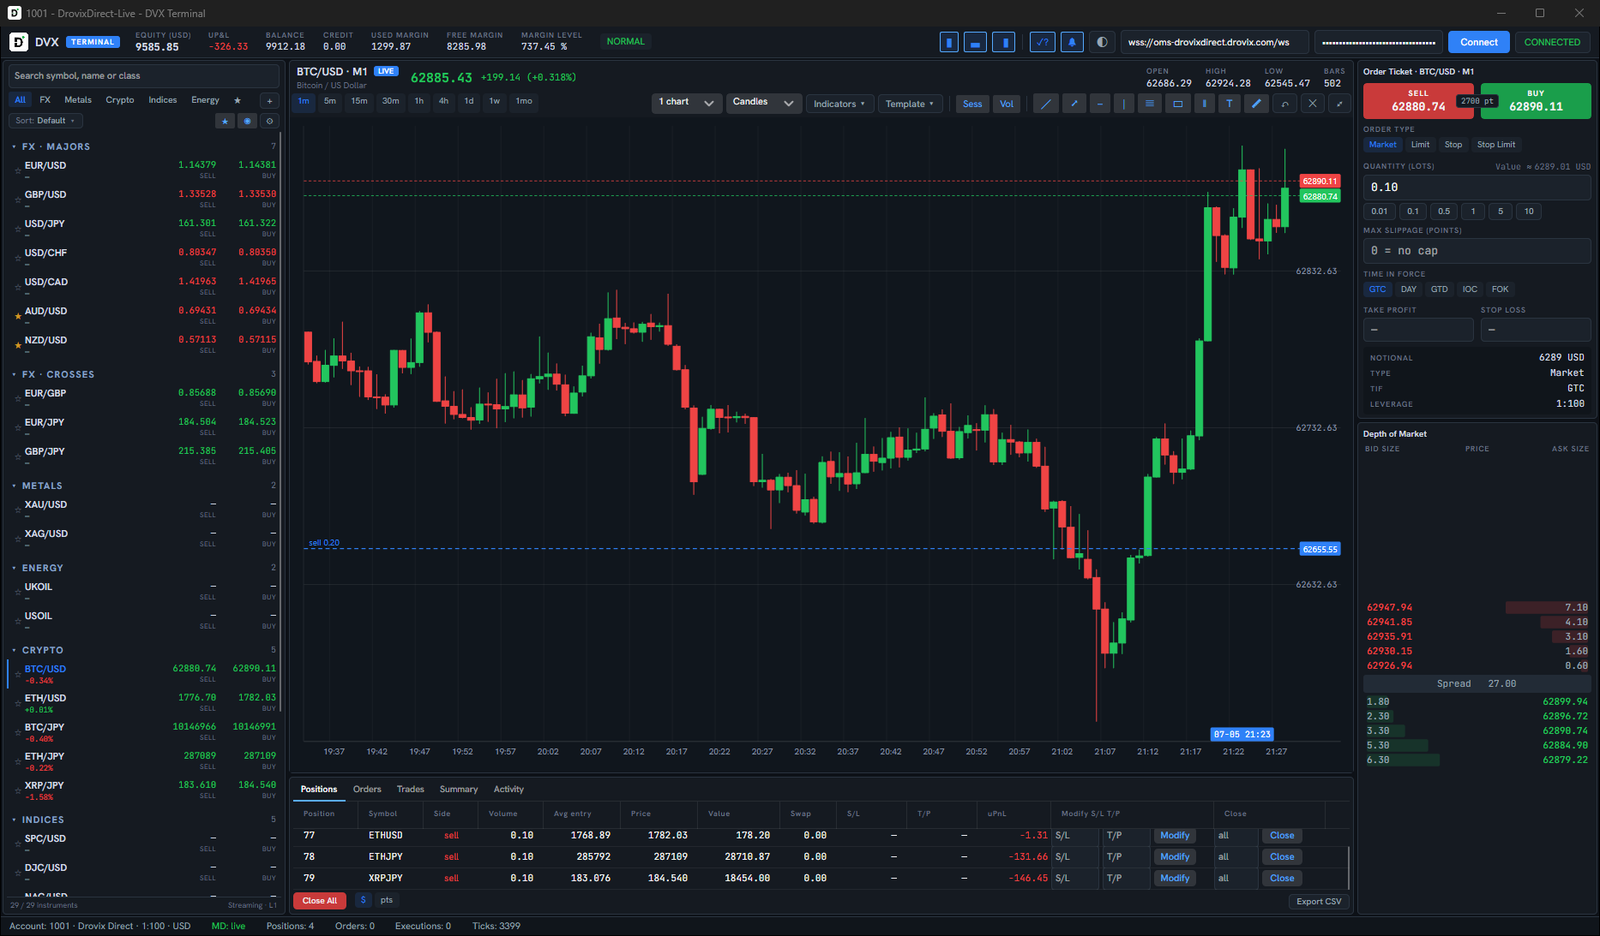Select the vertical line drawing tool
The height and width of the screenshot is (936, 1600).
coord(1124,104)
